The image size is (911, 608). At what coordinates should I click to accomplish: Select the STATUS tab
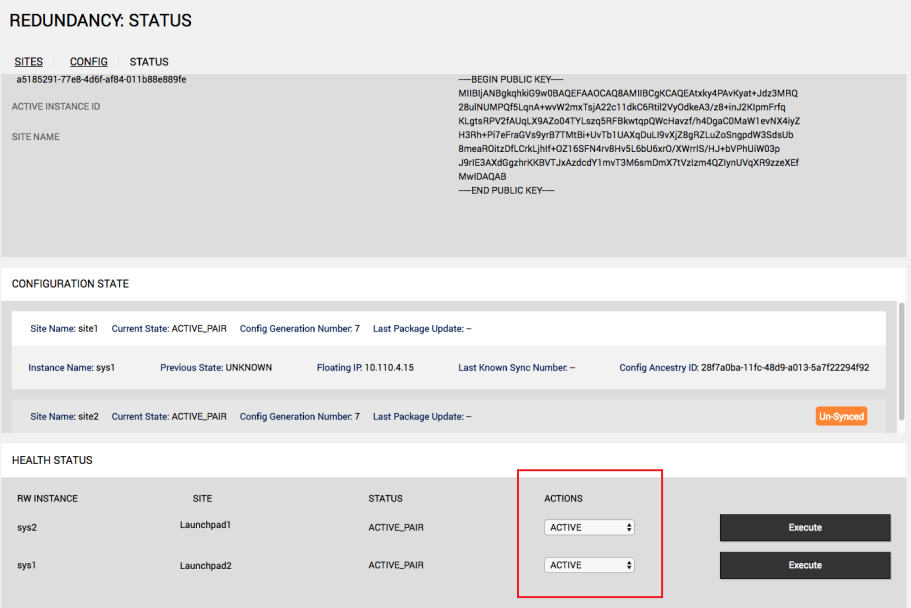coord(149,62)
